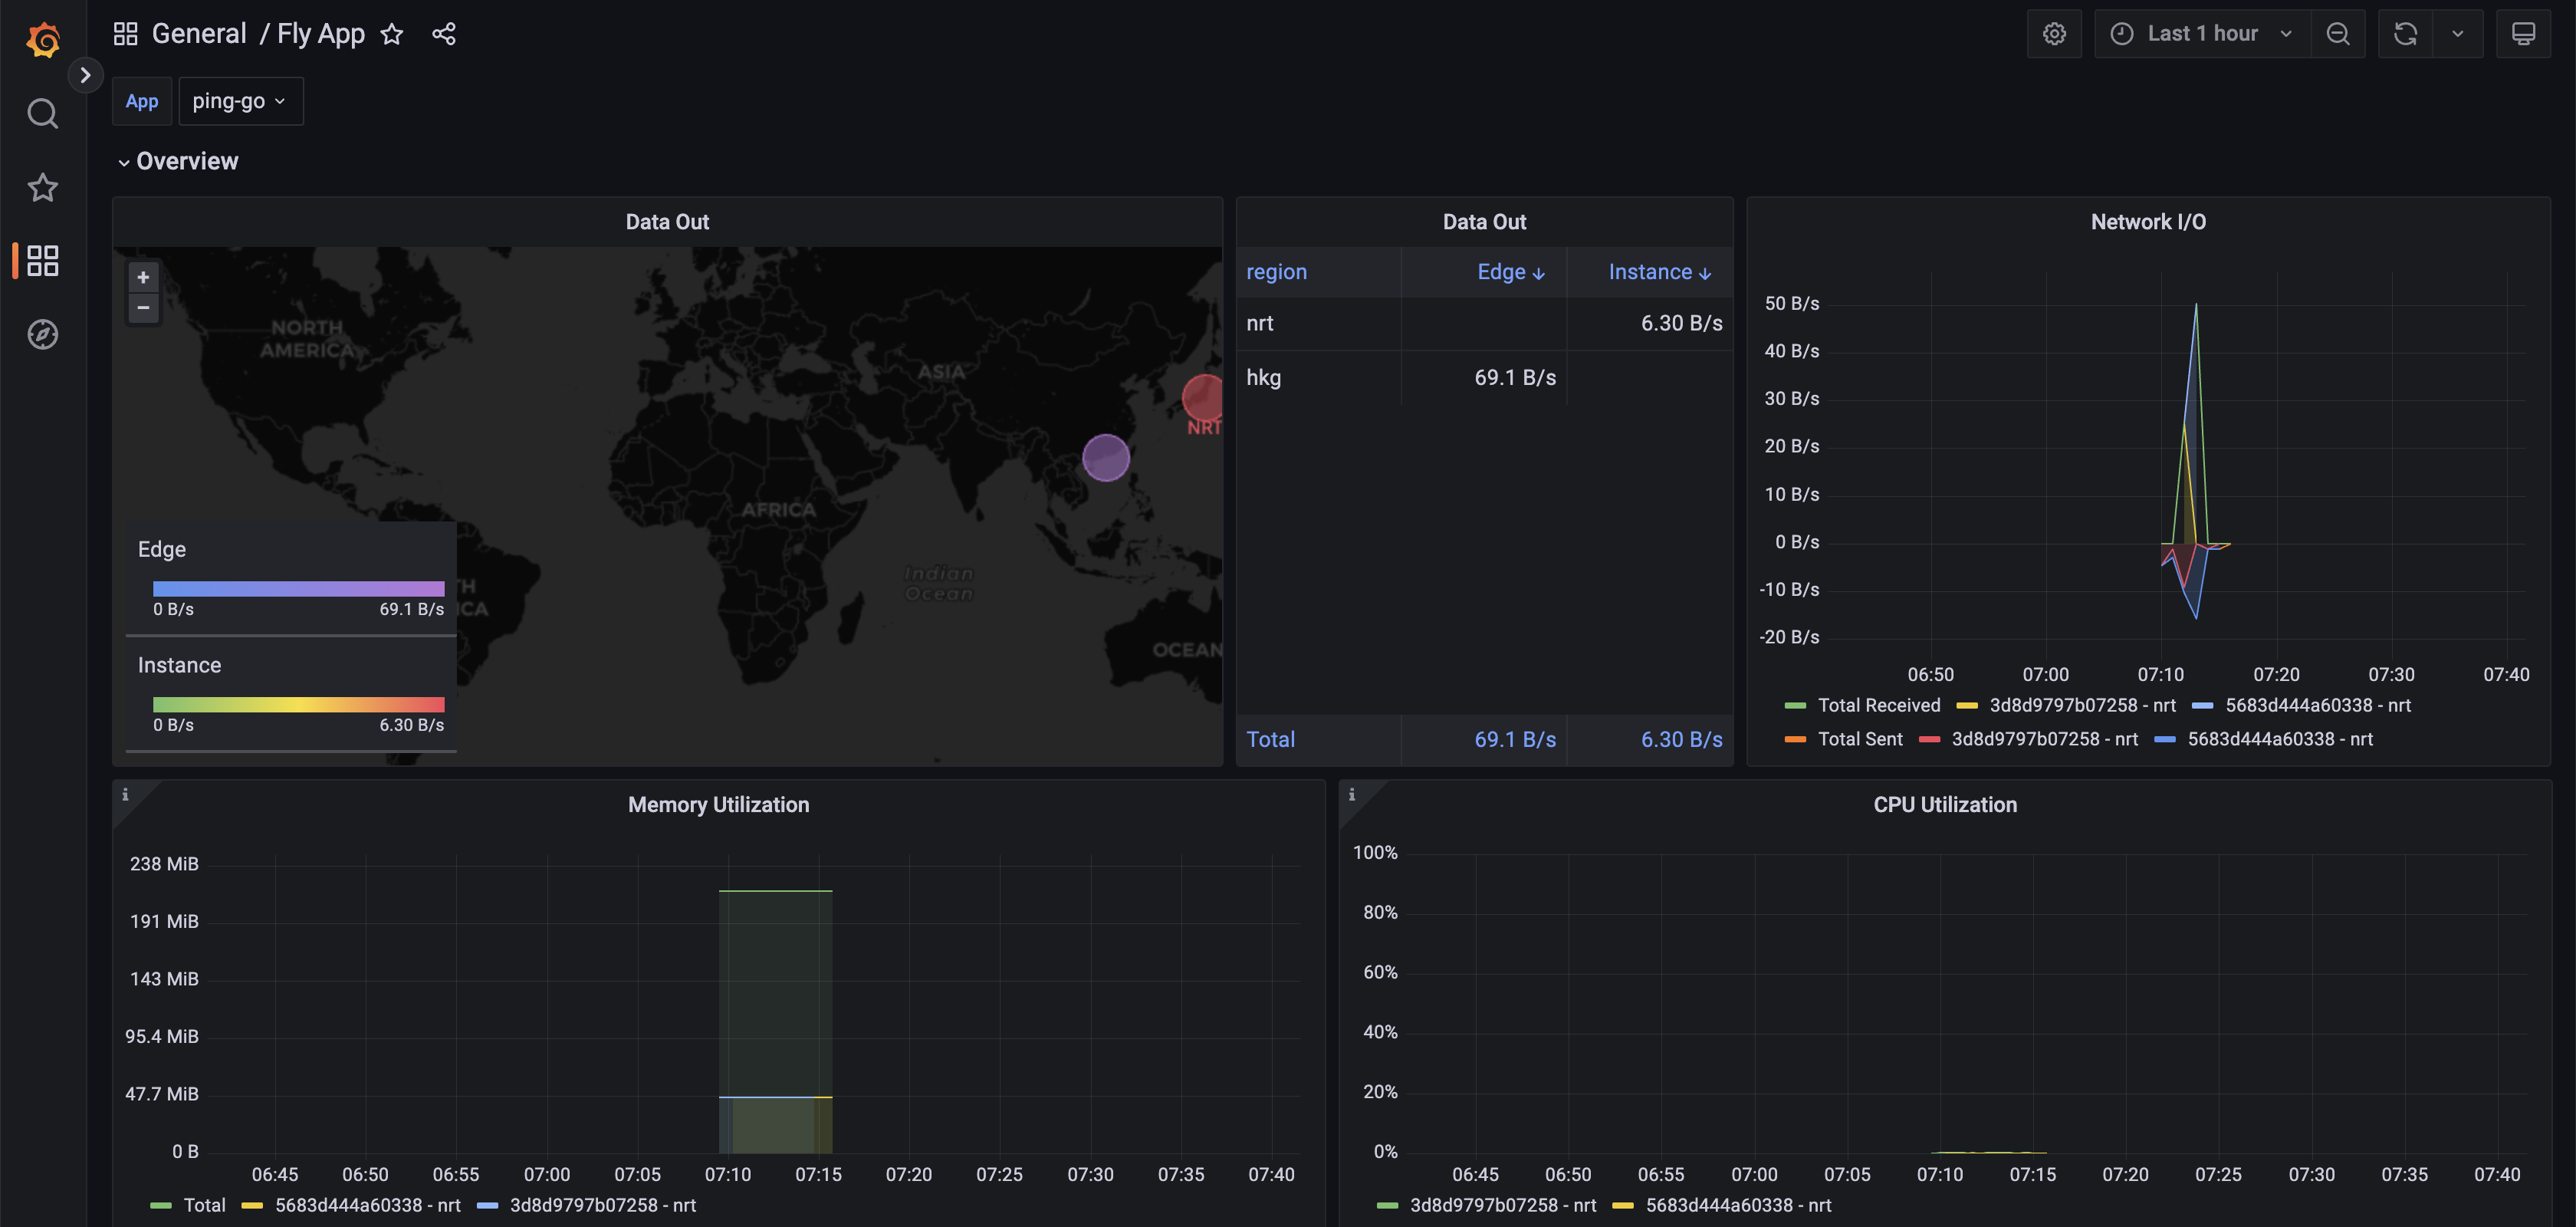The image size is (2576, 1227).
Task: Click the zoom out time range icon
Action: [x=2338, y=34]
